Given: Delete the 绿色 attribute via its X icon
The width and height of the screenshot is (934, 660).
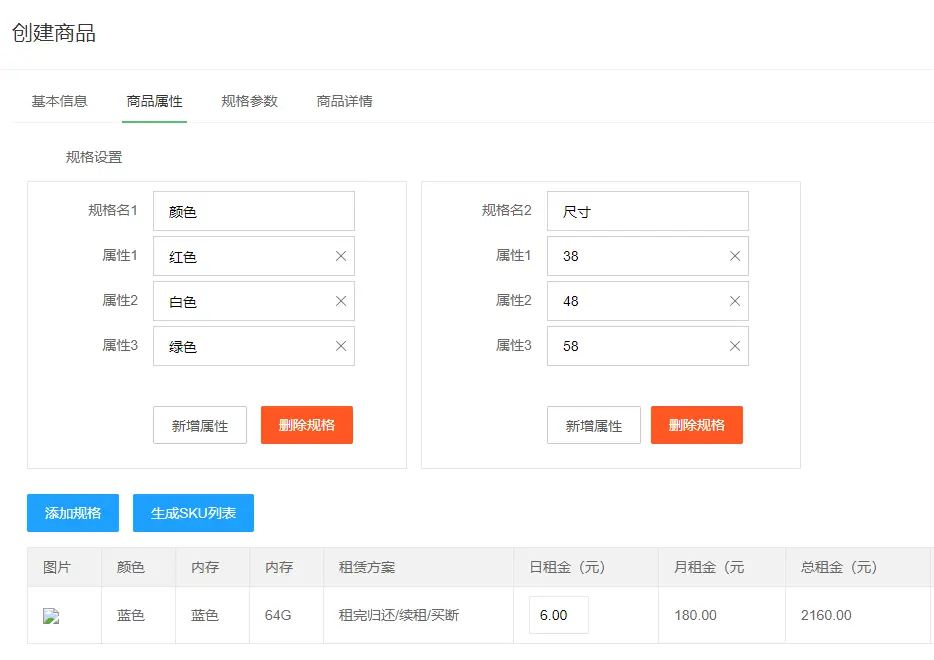Looking at the screenshot, I should (341, 346).
